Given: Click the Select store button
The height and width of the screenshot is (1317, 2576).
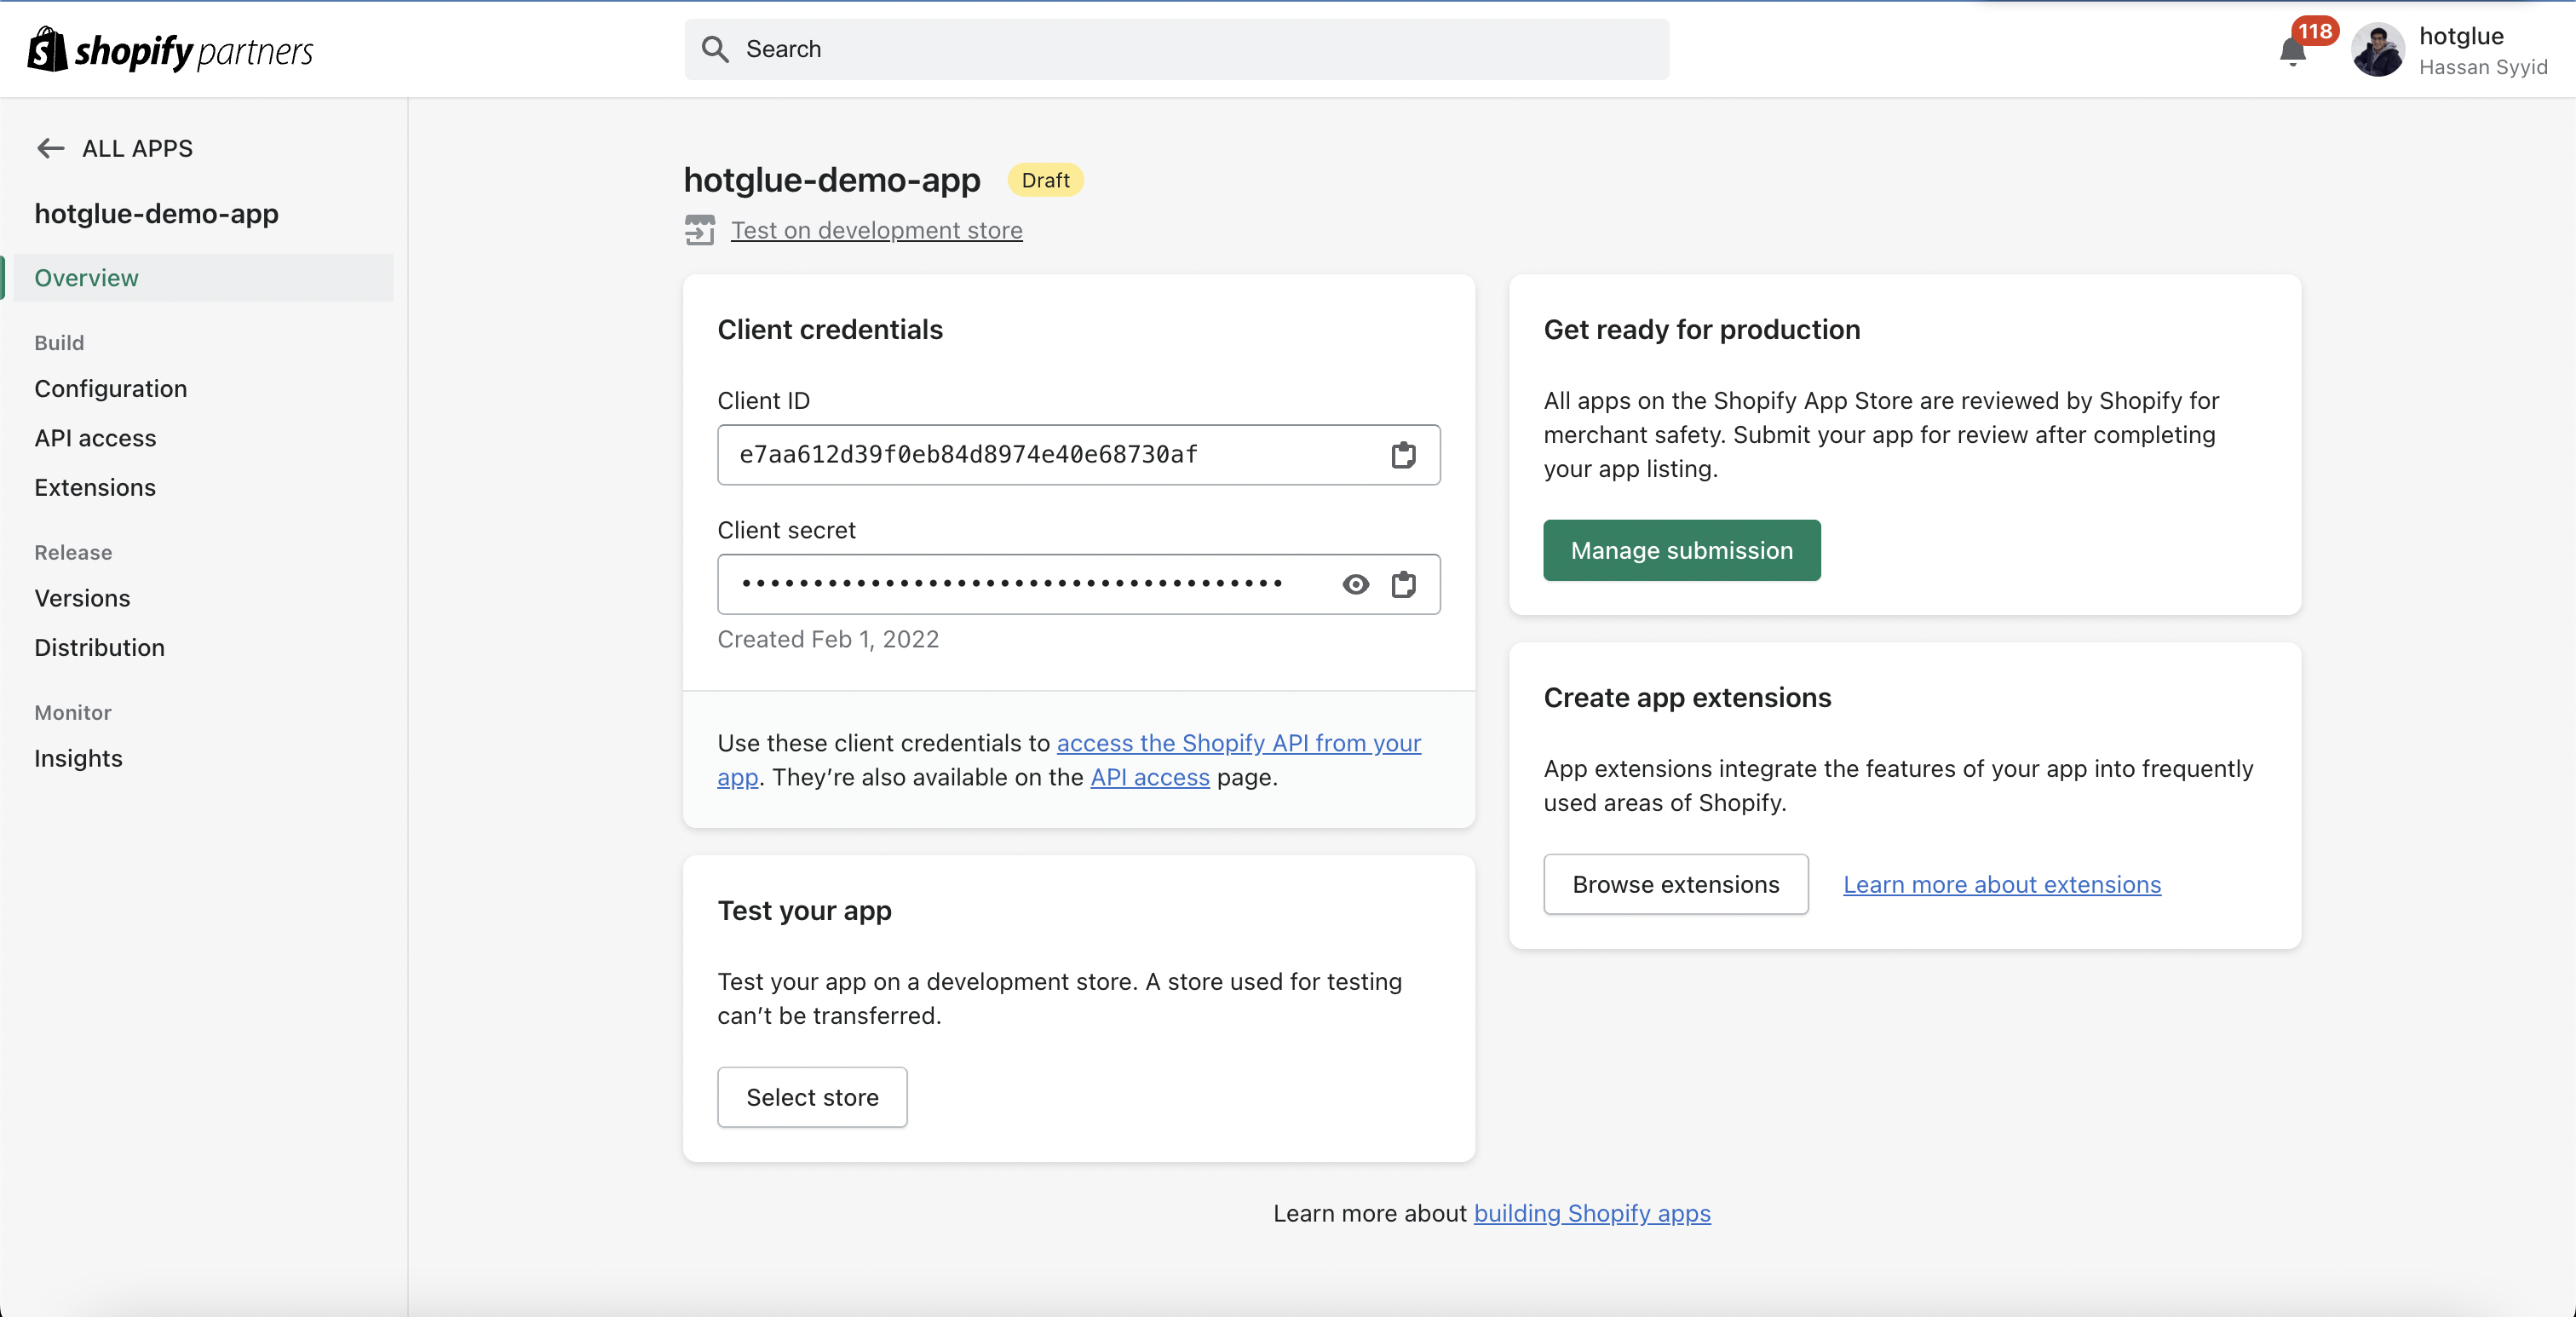Looking at the screenshot, I should (x=812, y=1097).
